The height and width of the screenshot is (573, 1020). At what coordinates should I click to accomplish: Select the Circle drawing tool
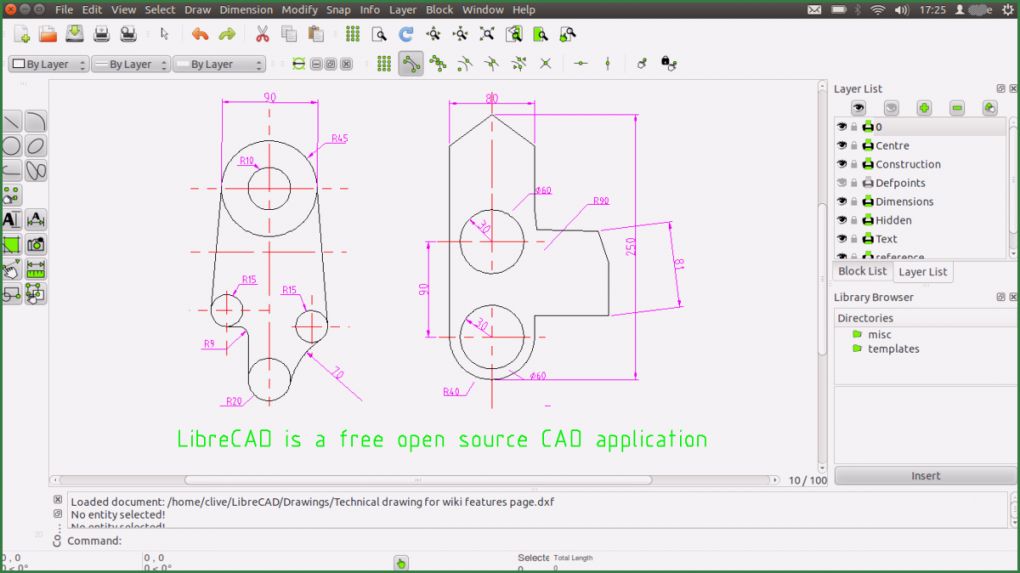(x=12, y=146)
